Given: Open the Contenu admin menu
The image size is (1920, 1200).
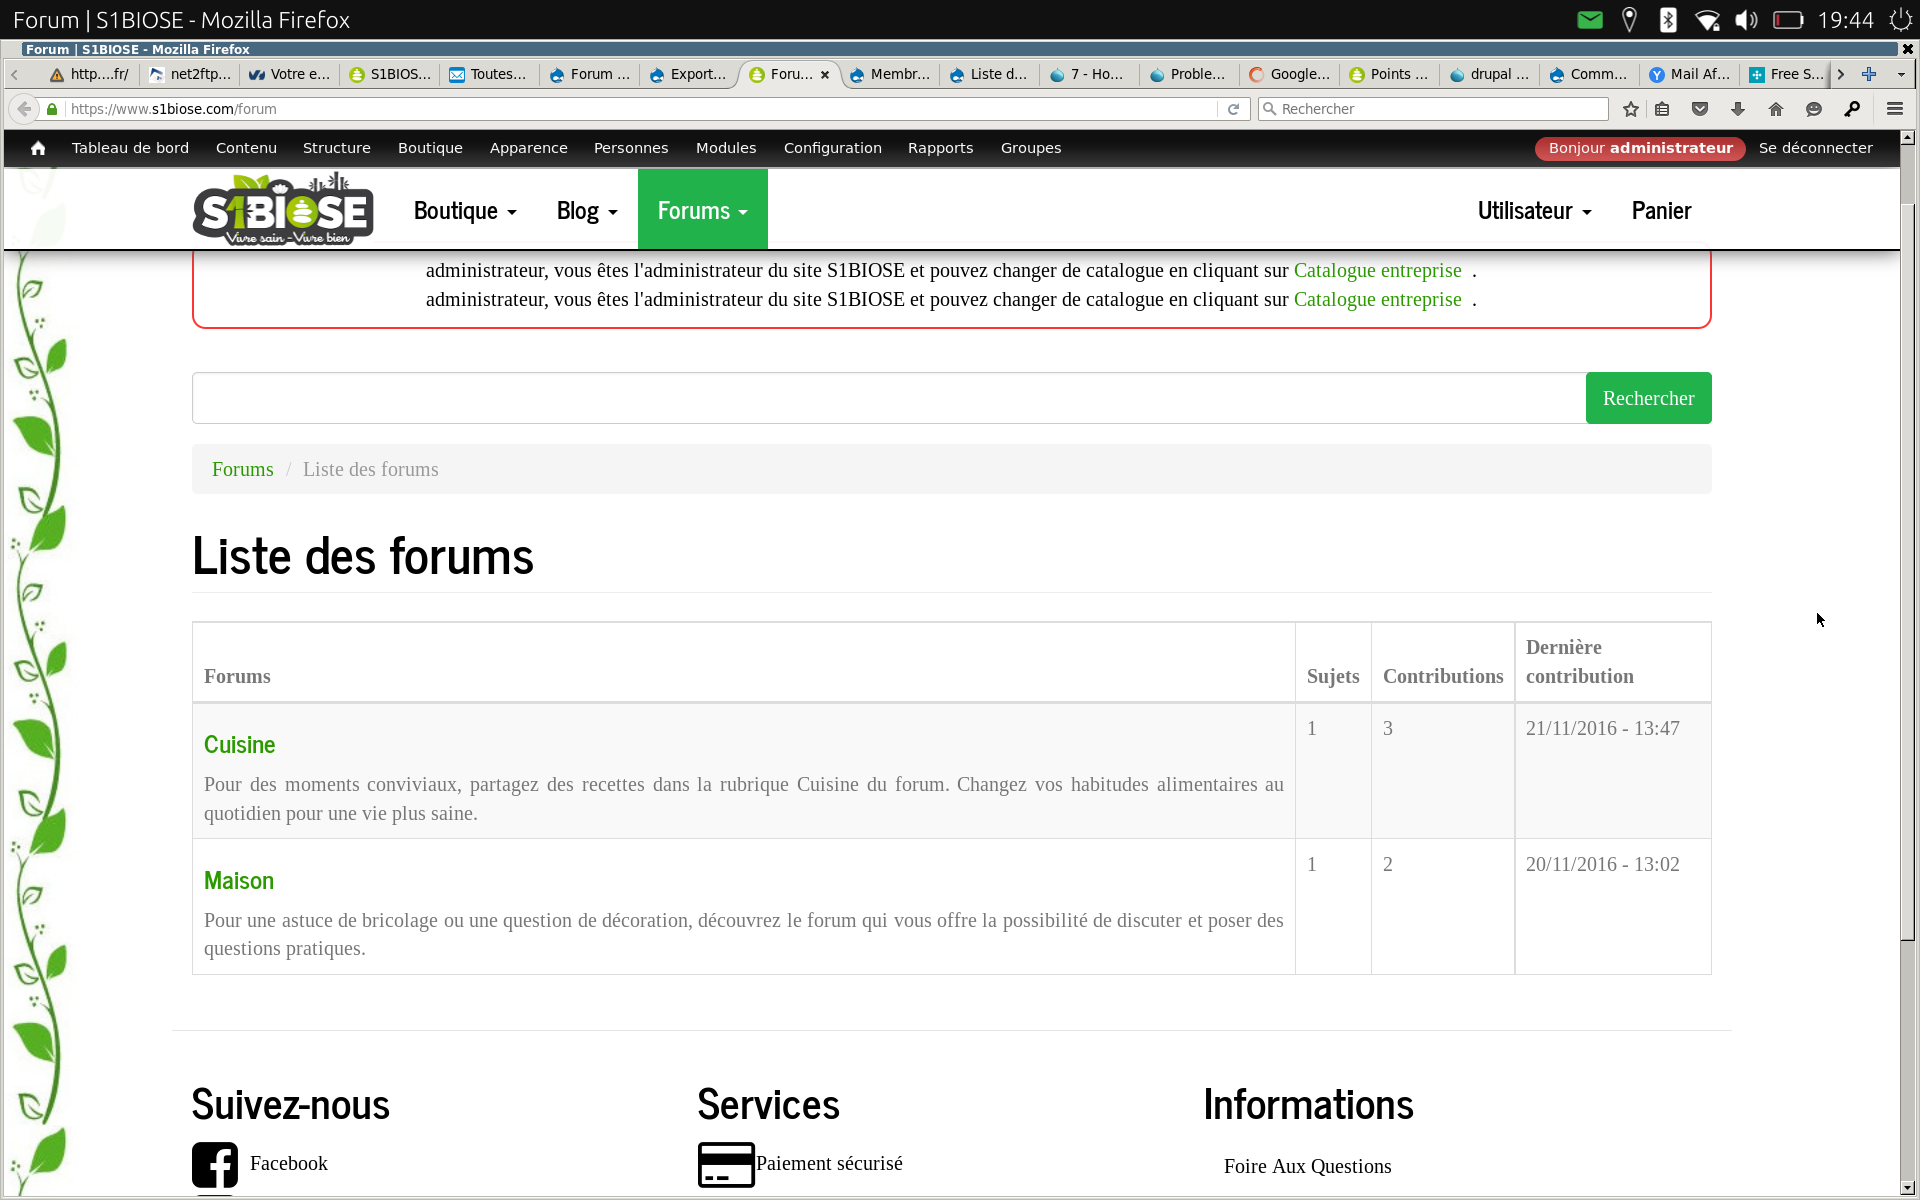Looking at the screenshot, I should [x=246, y=148].
